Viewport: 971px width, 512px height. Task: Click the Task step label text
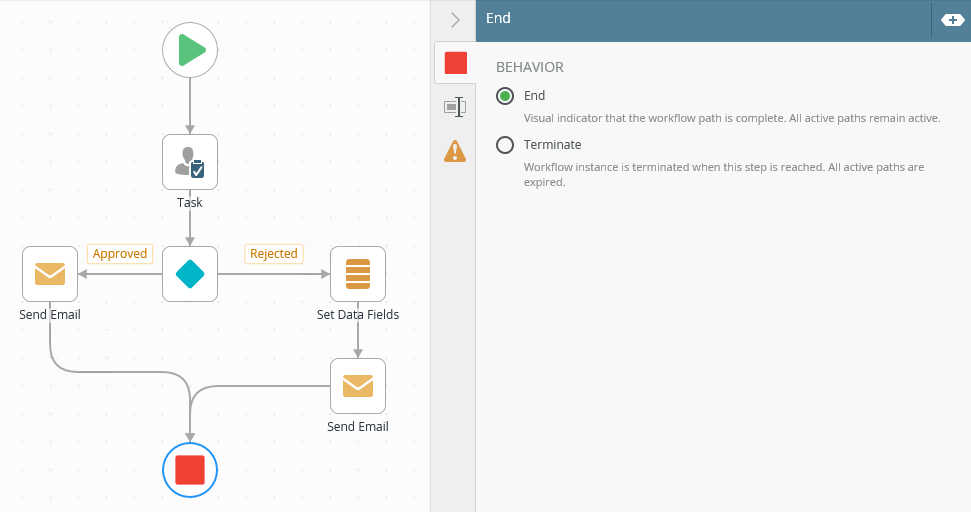[190, 203]
